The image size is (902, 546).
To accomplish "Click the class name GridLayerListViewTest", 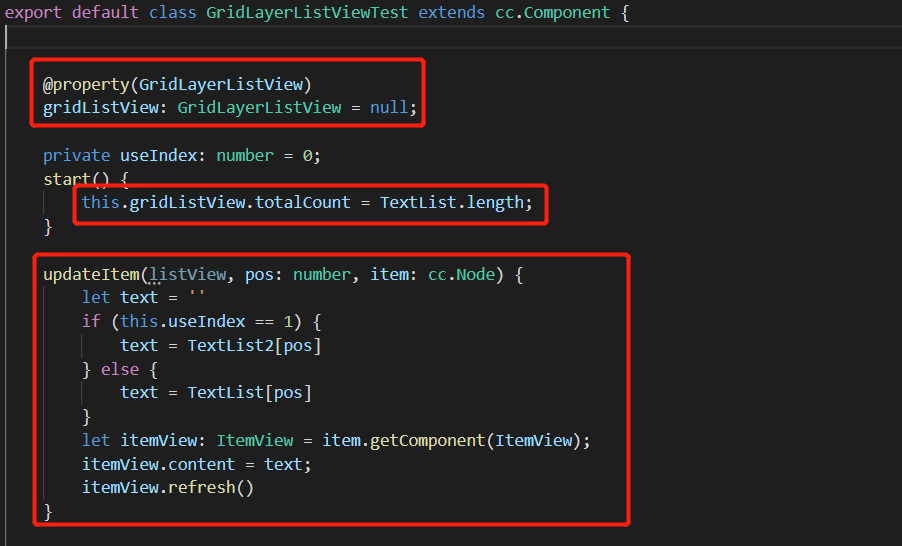I will (x=307, y=13).
